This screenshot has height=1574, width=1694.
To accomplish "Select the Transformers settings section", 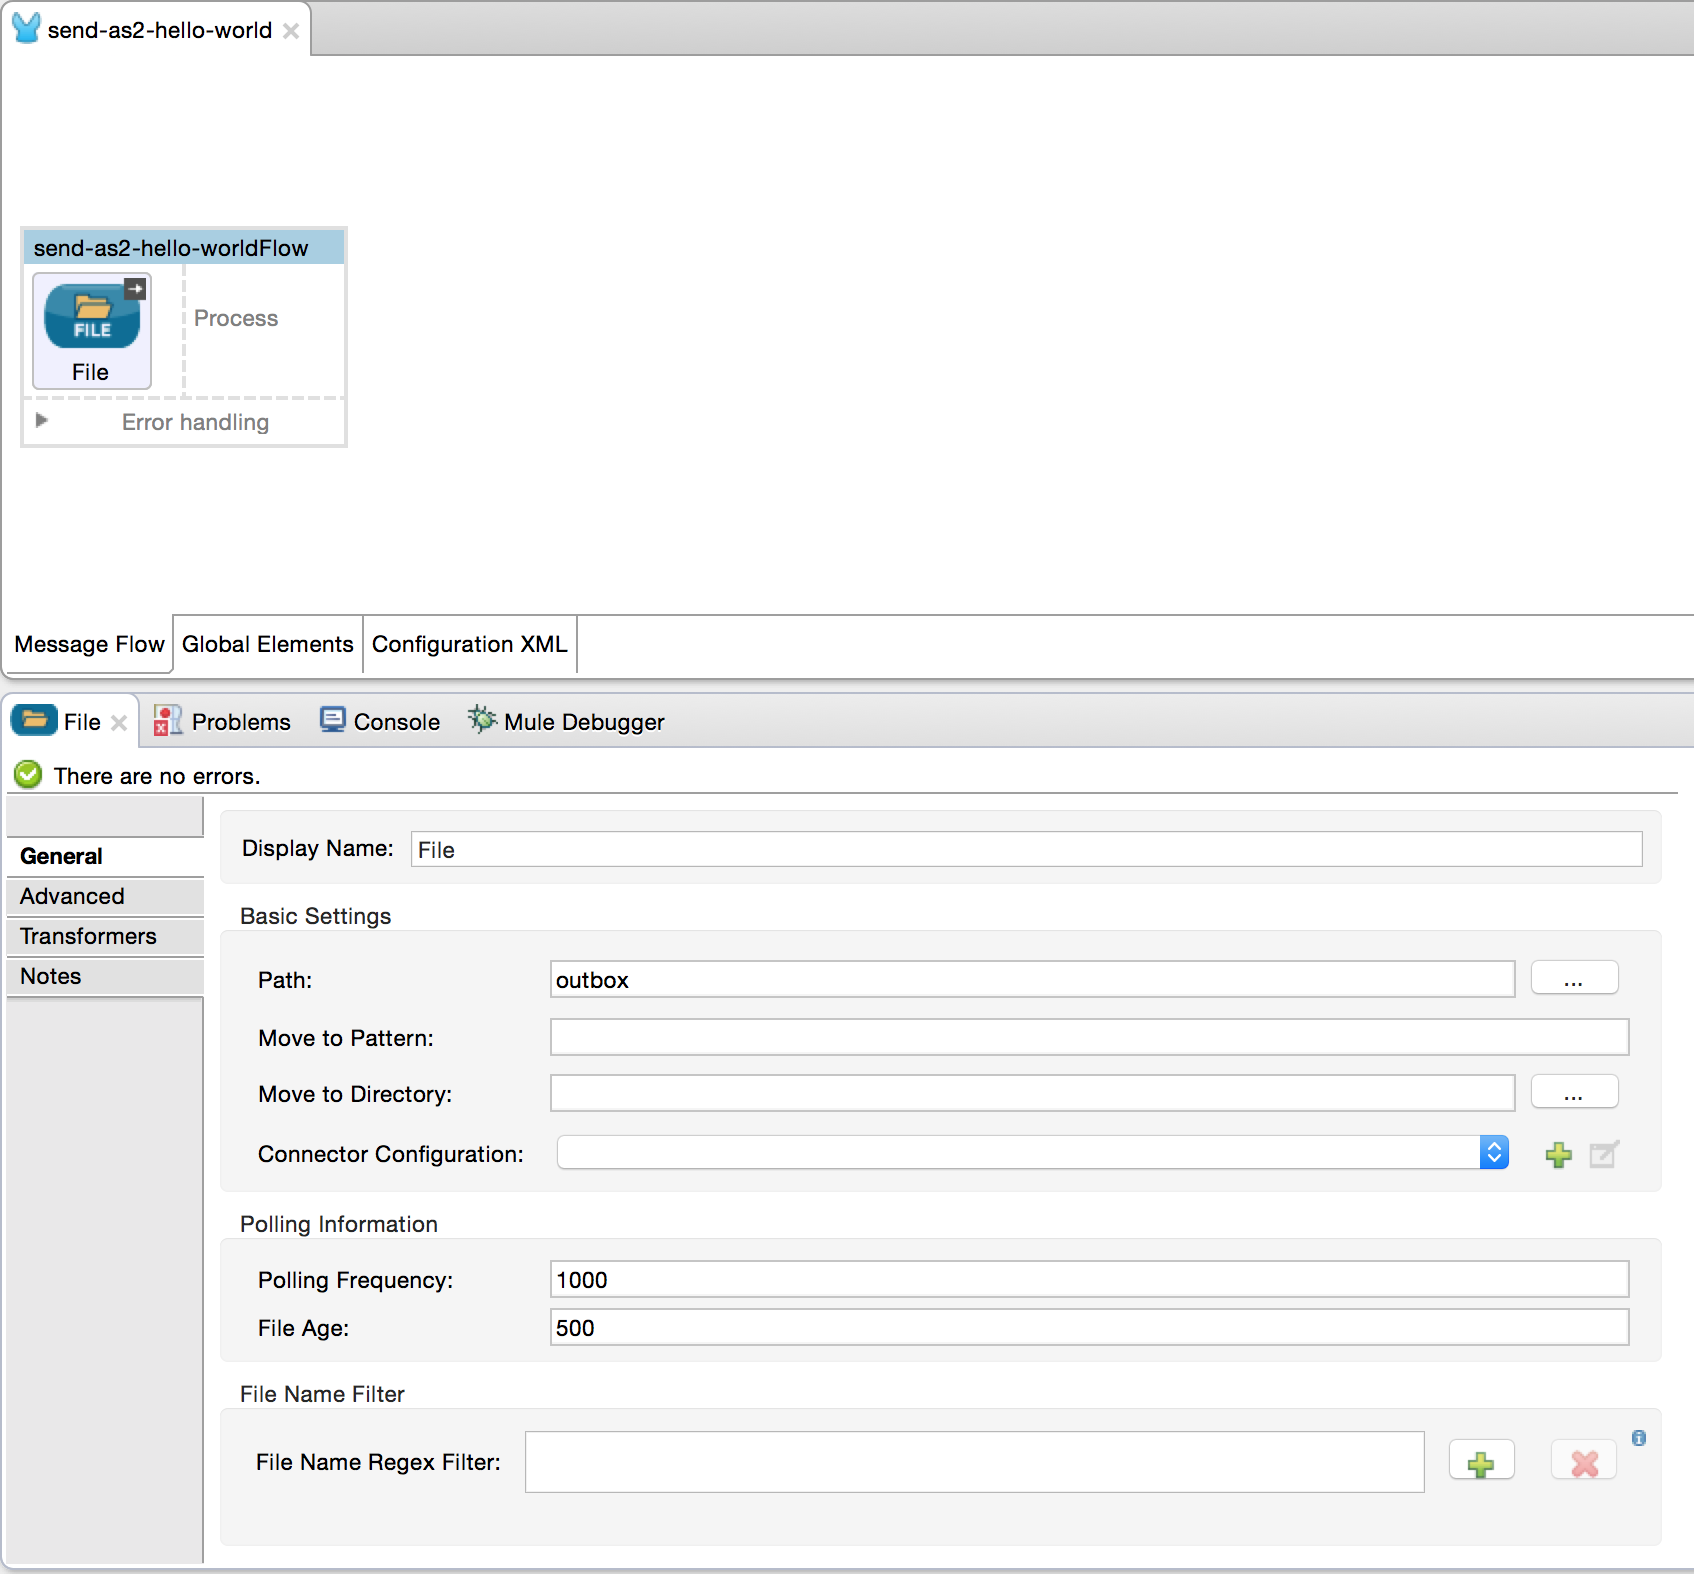I will [105, 936].
